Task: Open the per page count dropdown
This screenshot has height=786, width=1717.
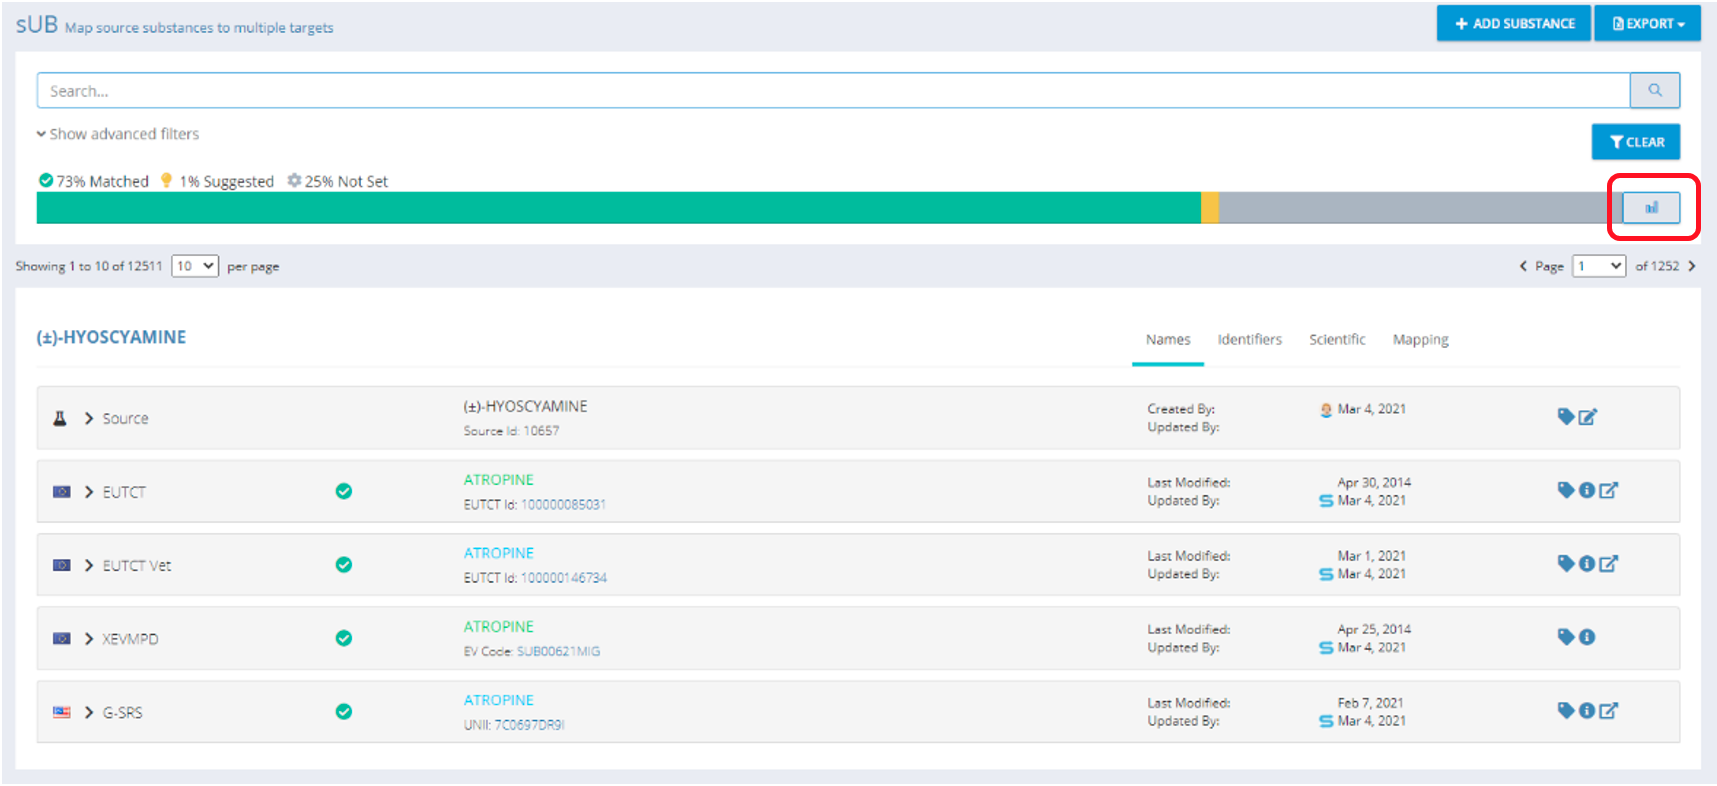Action: click(x=195, y=266)
